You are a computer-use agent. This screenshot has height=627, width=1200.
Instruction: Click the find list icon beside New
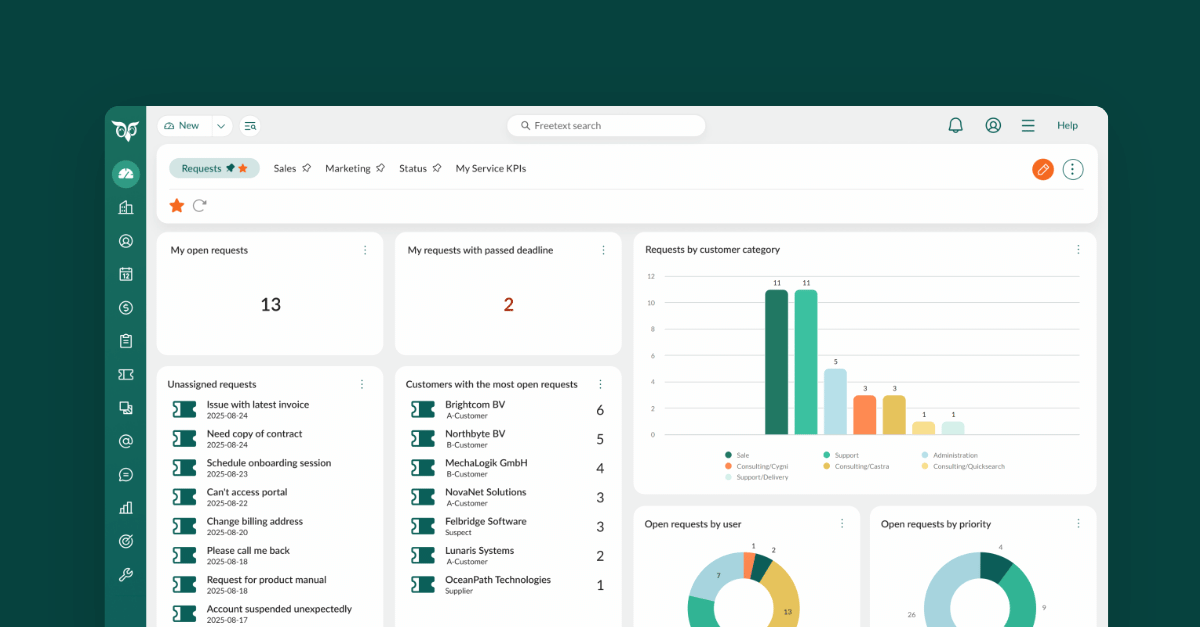click(x=250, y=126)
